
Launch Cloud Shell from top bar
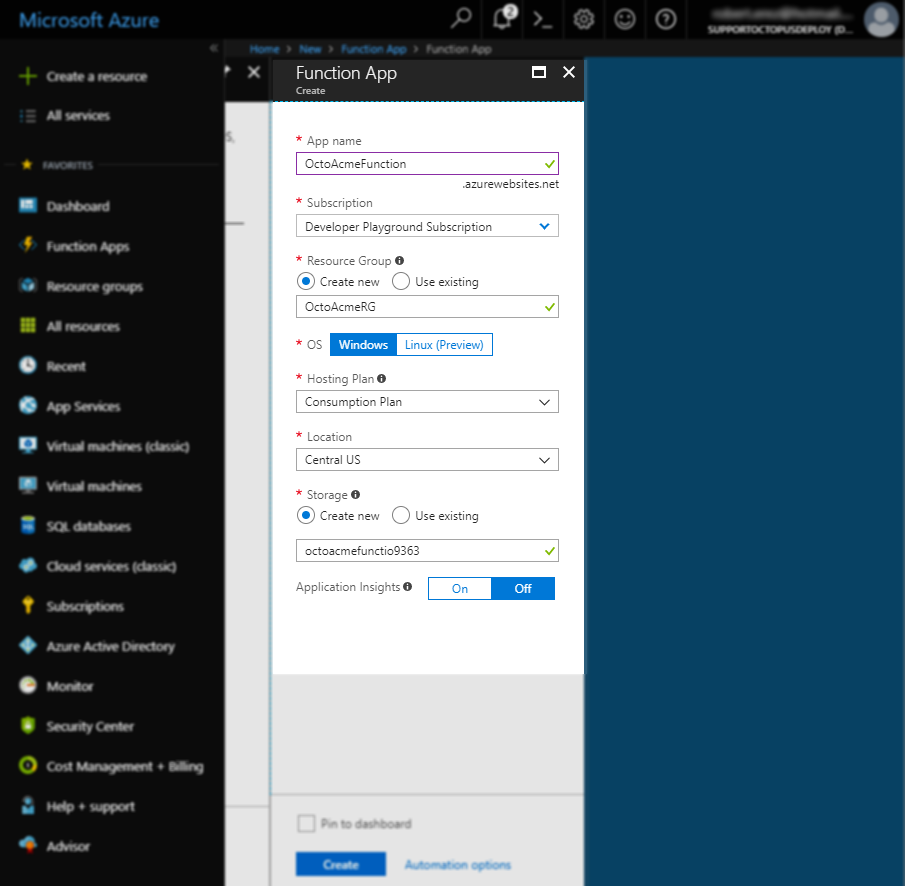[x=543, y=19]
